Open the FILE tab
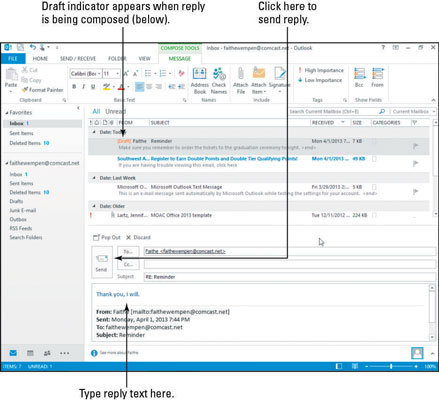The width and height of the screenshot is (439, 400). tap(13, 59)
